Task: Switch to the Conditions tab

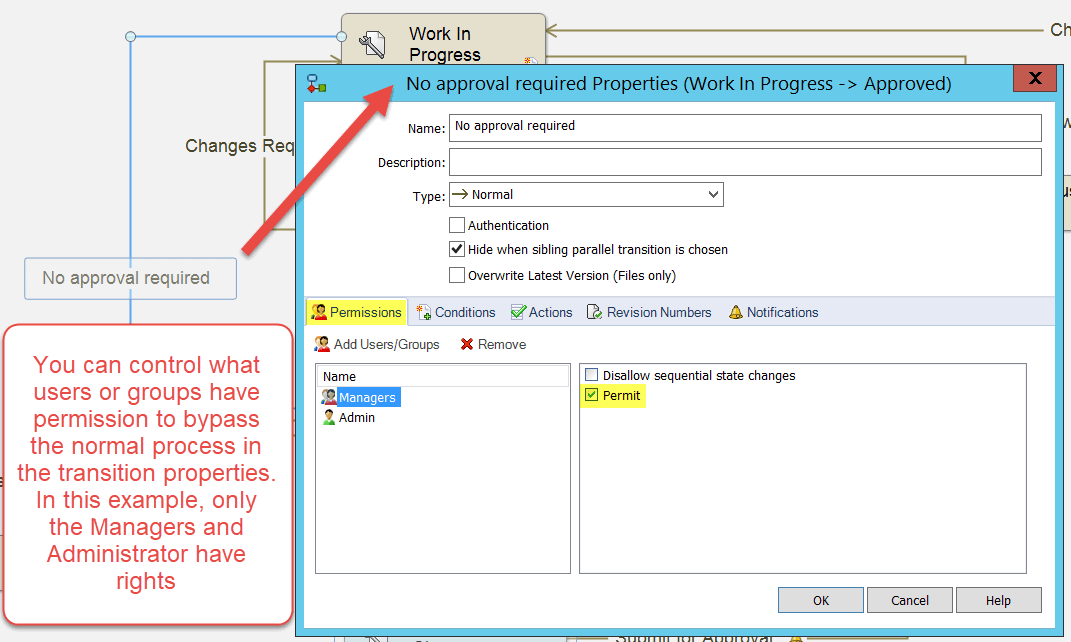Action: [x=456, y=312]
